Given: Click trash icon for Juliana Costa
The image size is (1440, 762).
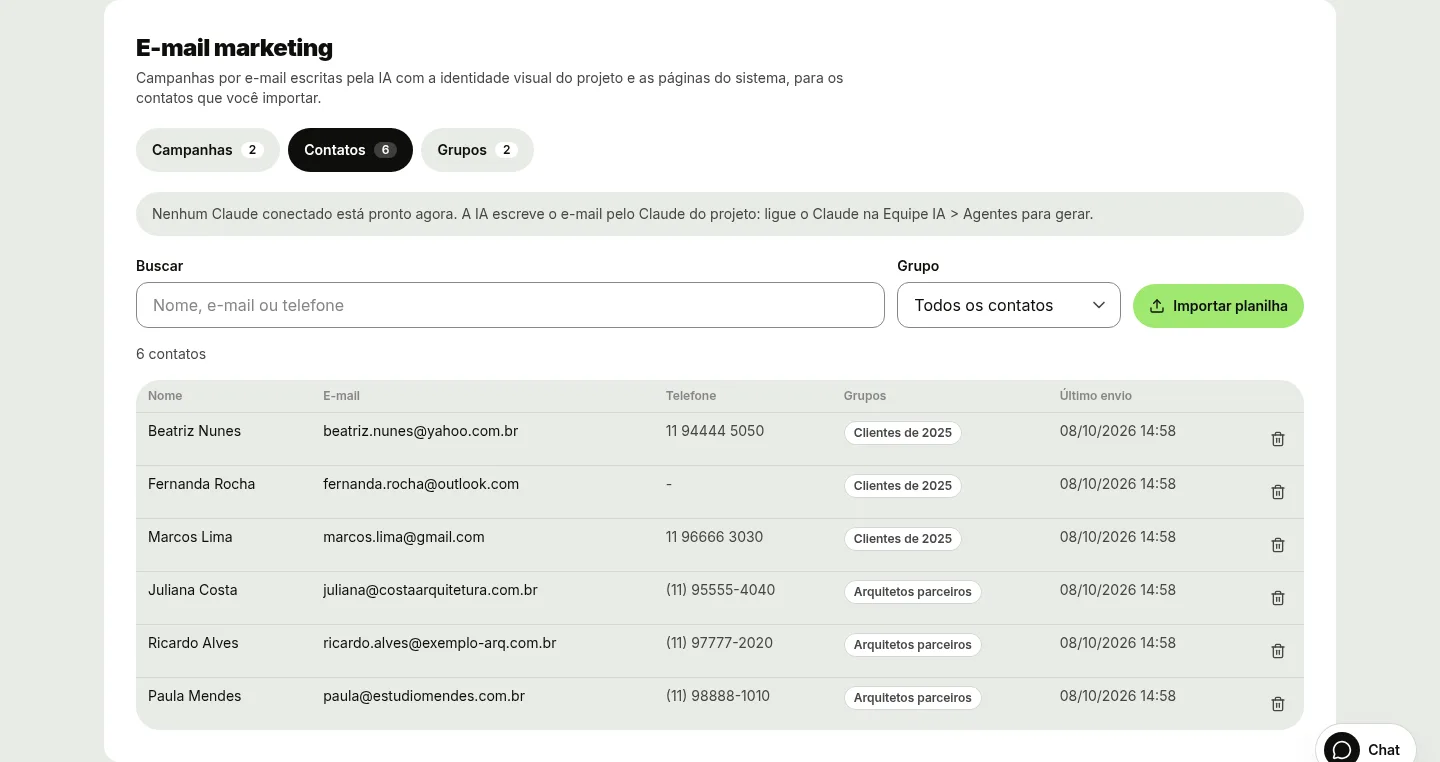Looking at the screenshot, I should 1277,598.
